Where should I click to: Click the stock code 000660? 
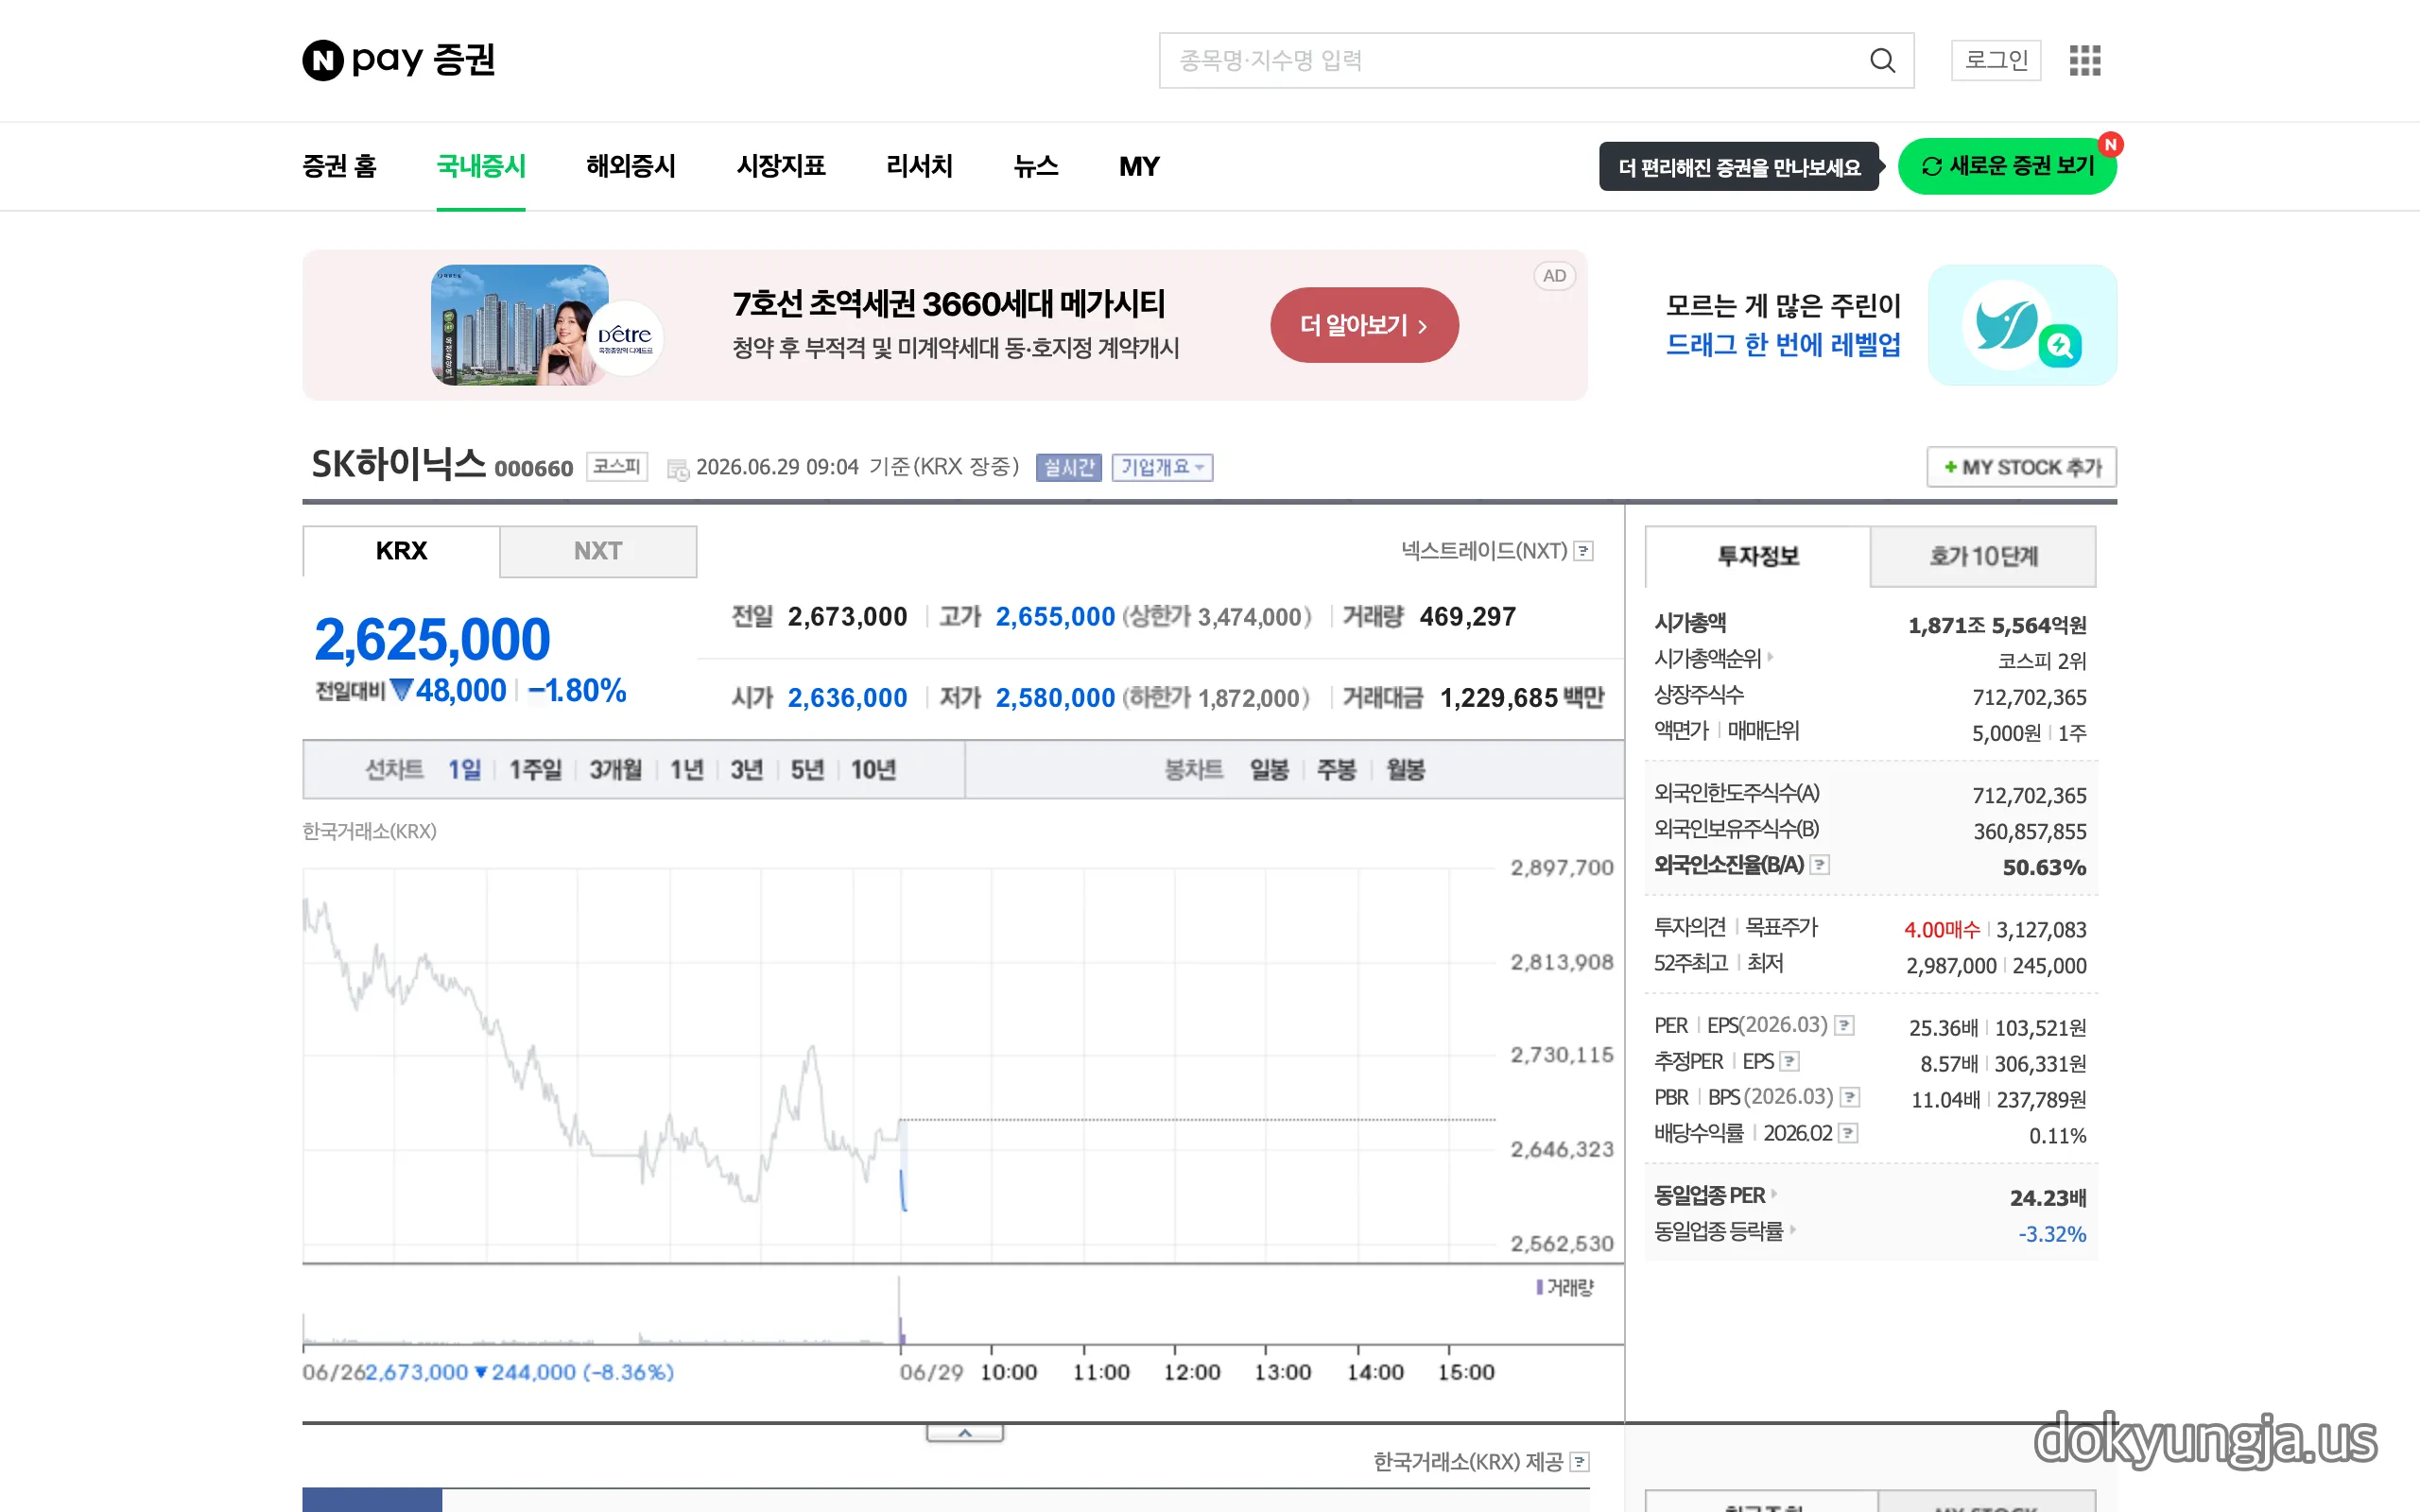[533, 468]
